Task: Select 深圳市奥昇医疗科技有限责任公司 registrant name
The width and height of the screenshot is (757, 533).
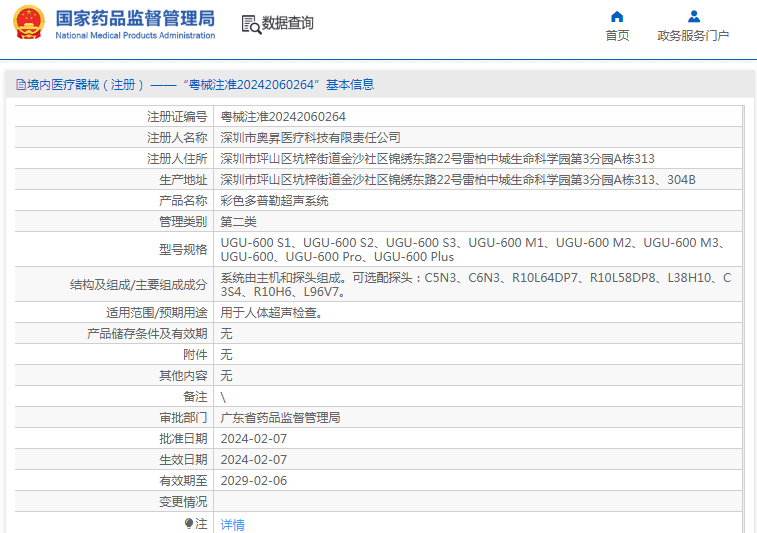Action: tap(310, 138)
